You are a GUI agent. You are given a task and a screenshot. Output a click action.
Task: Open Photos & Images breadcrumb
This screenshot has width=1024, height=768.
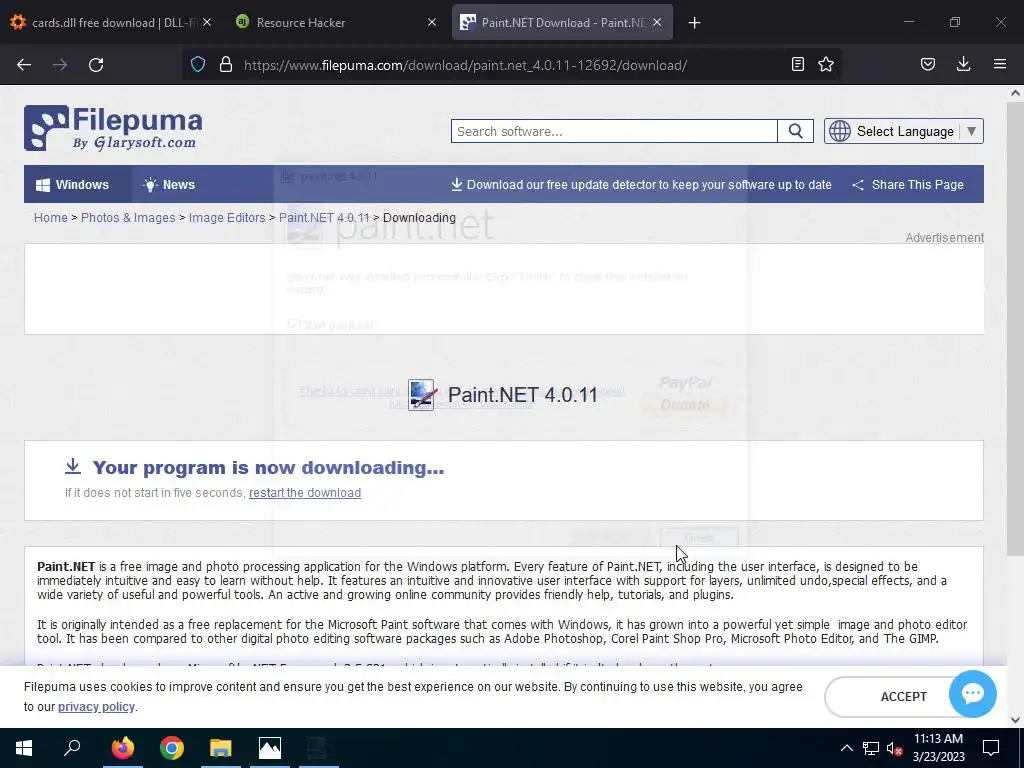tap(128, 217)
